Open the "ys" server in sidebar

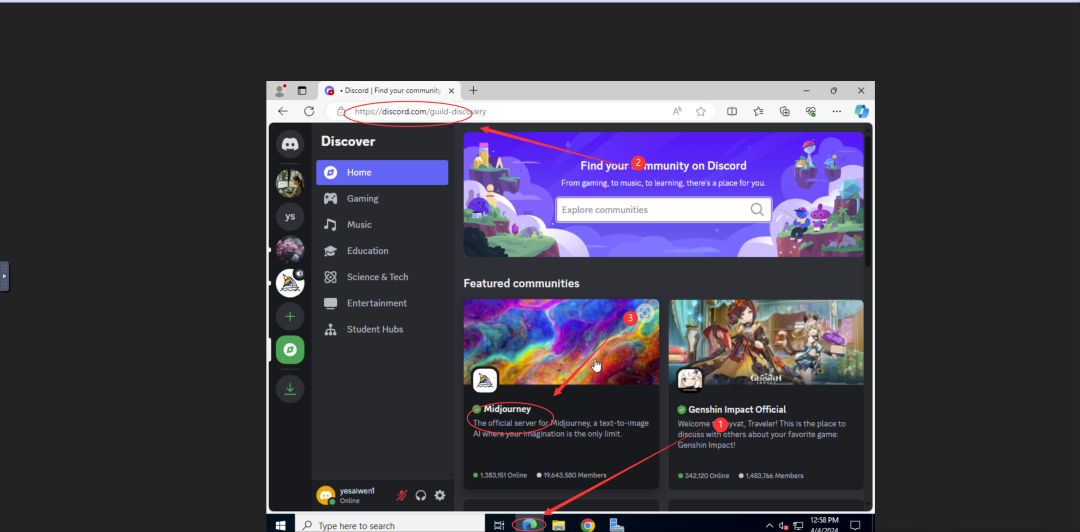(x=290, y=216)
